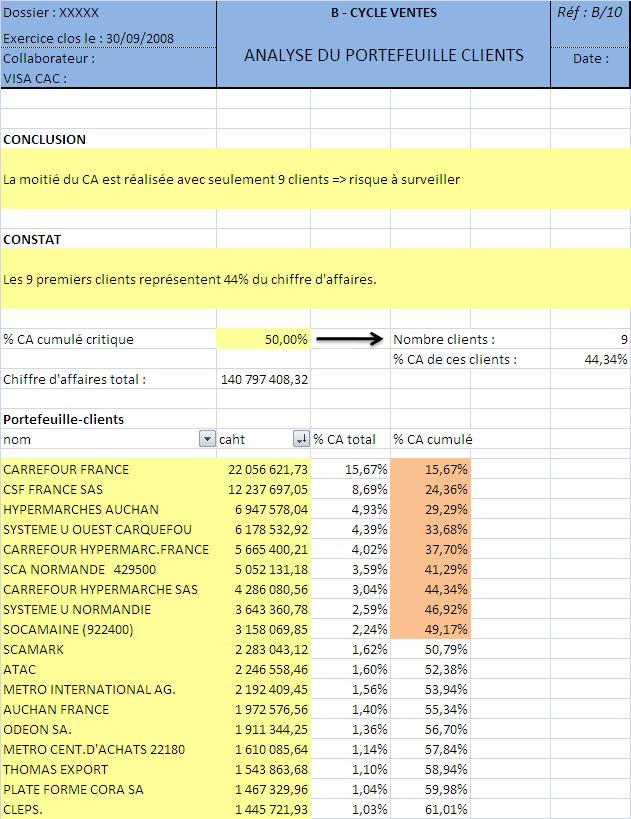This screenshot has height=819, width=631.
Task: Click the SOCAMAINE (922400) cell
Action: (x=109, y=629)
